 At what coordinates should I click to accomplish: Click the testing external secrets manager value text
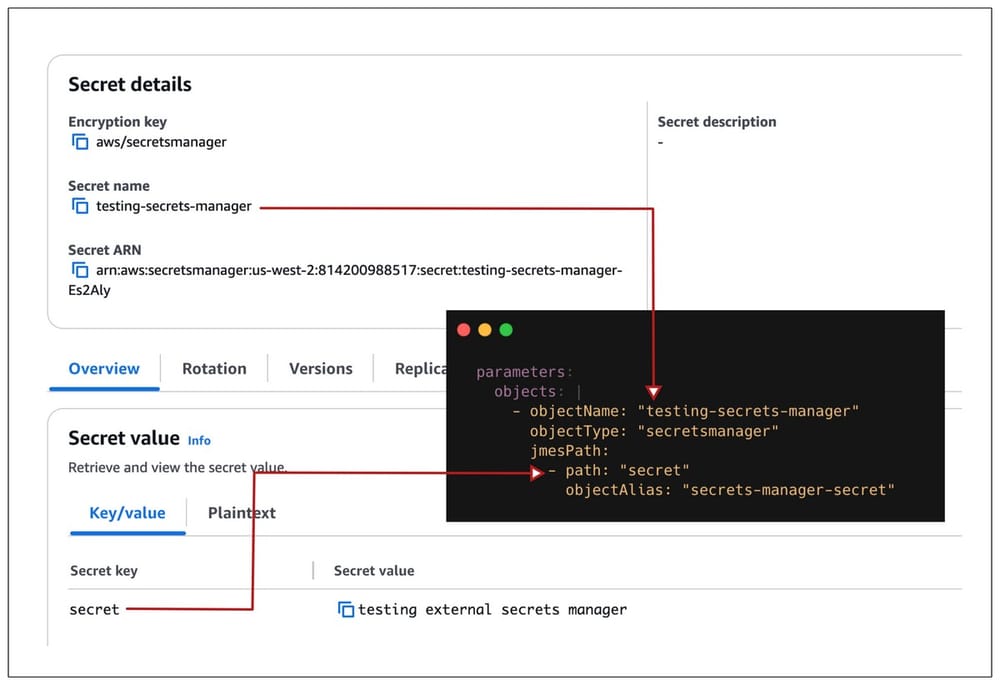(492, 609)
